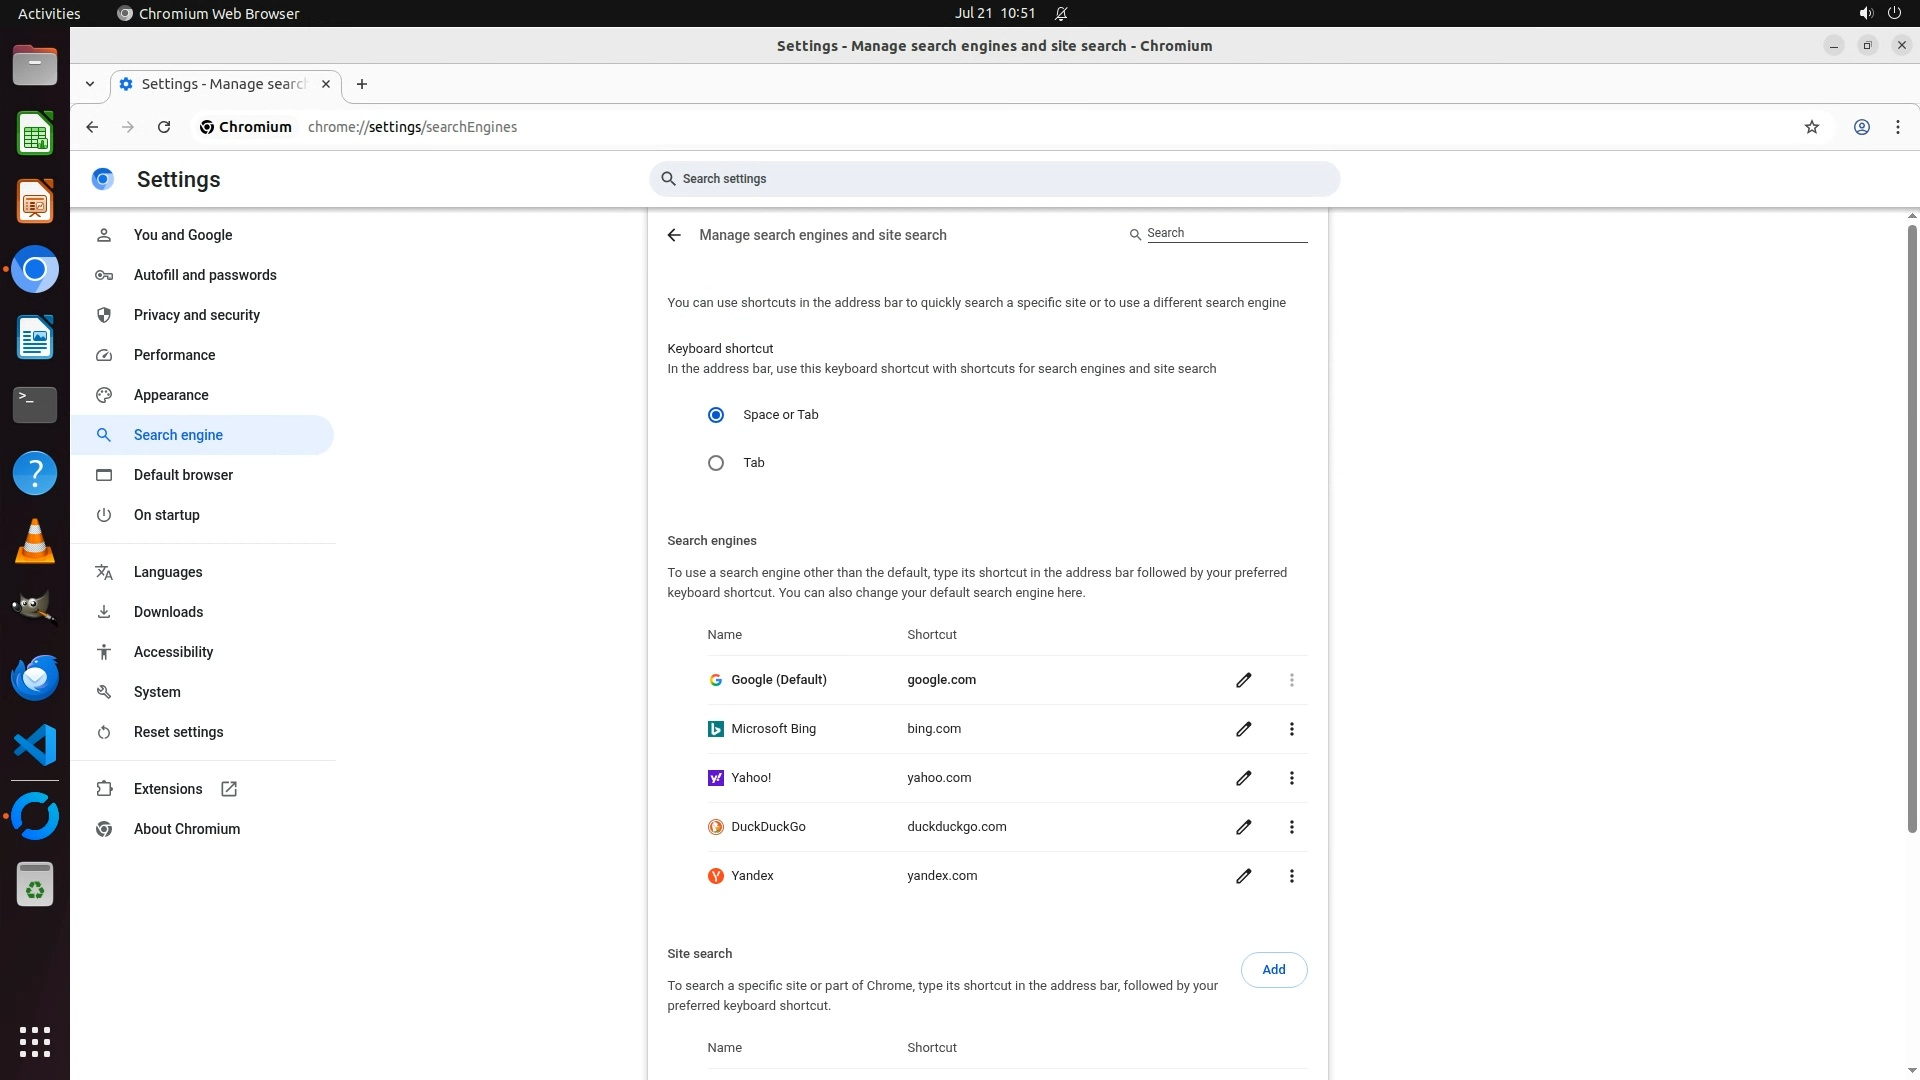
Task: Bookmark this tab with the star icon
Action: pos(1811,127)
